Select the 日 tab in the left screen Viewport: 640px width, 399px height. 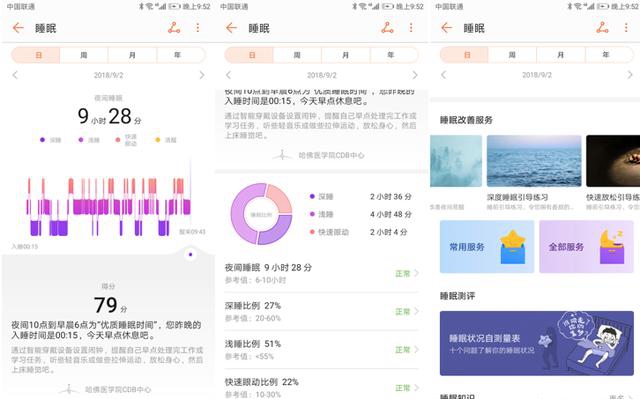coord(36,55)
